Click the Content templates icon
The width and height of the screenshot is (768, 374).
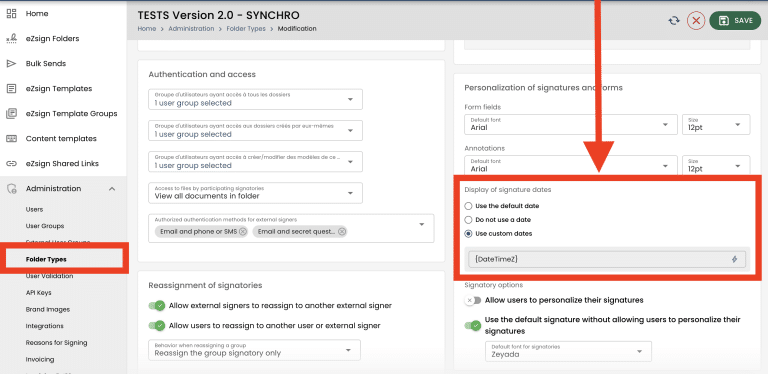point(11,139)
